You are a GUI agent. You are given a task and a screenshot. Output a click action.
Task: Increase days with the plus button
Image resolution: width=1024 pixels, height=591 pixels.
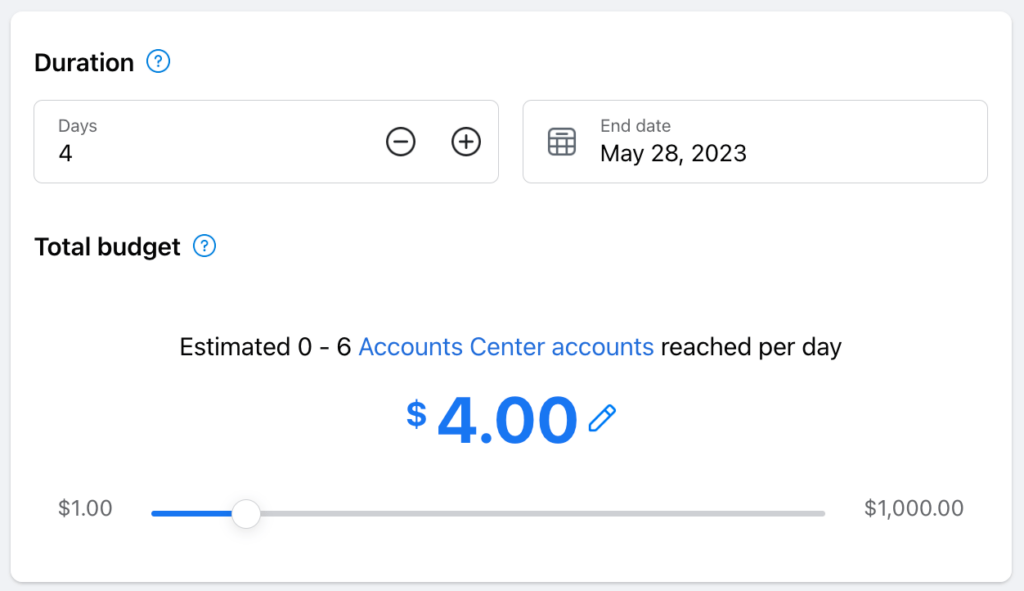pyautogui.click(x=466, y=142)
